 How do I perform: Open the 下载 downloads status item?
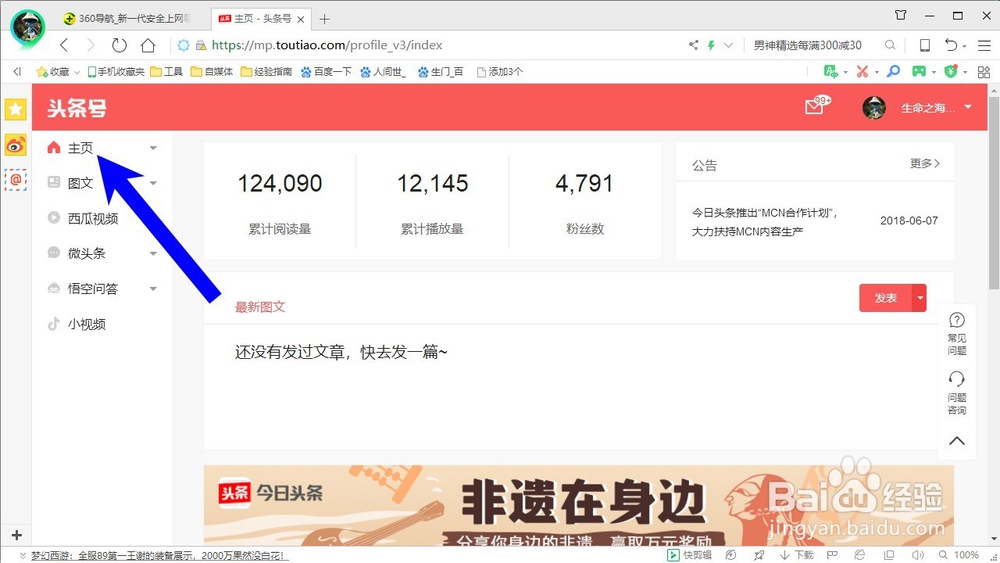pos(797,555)
